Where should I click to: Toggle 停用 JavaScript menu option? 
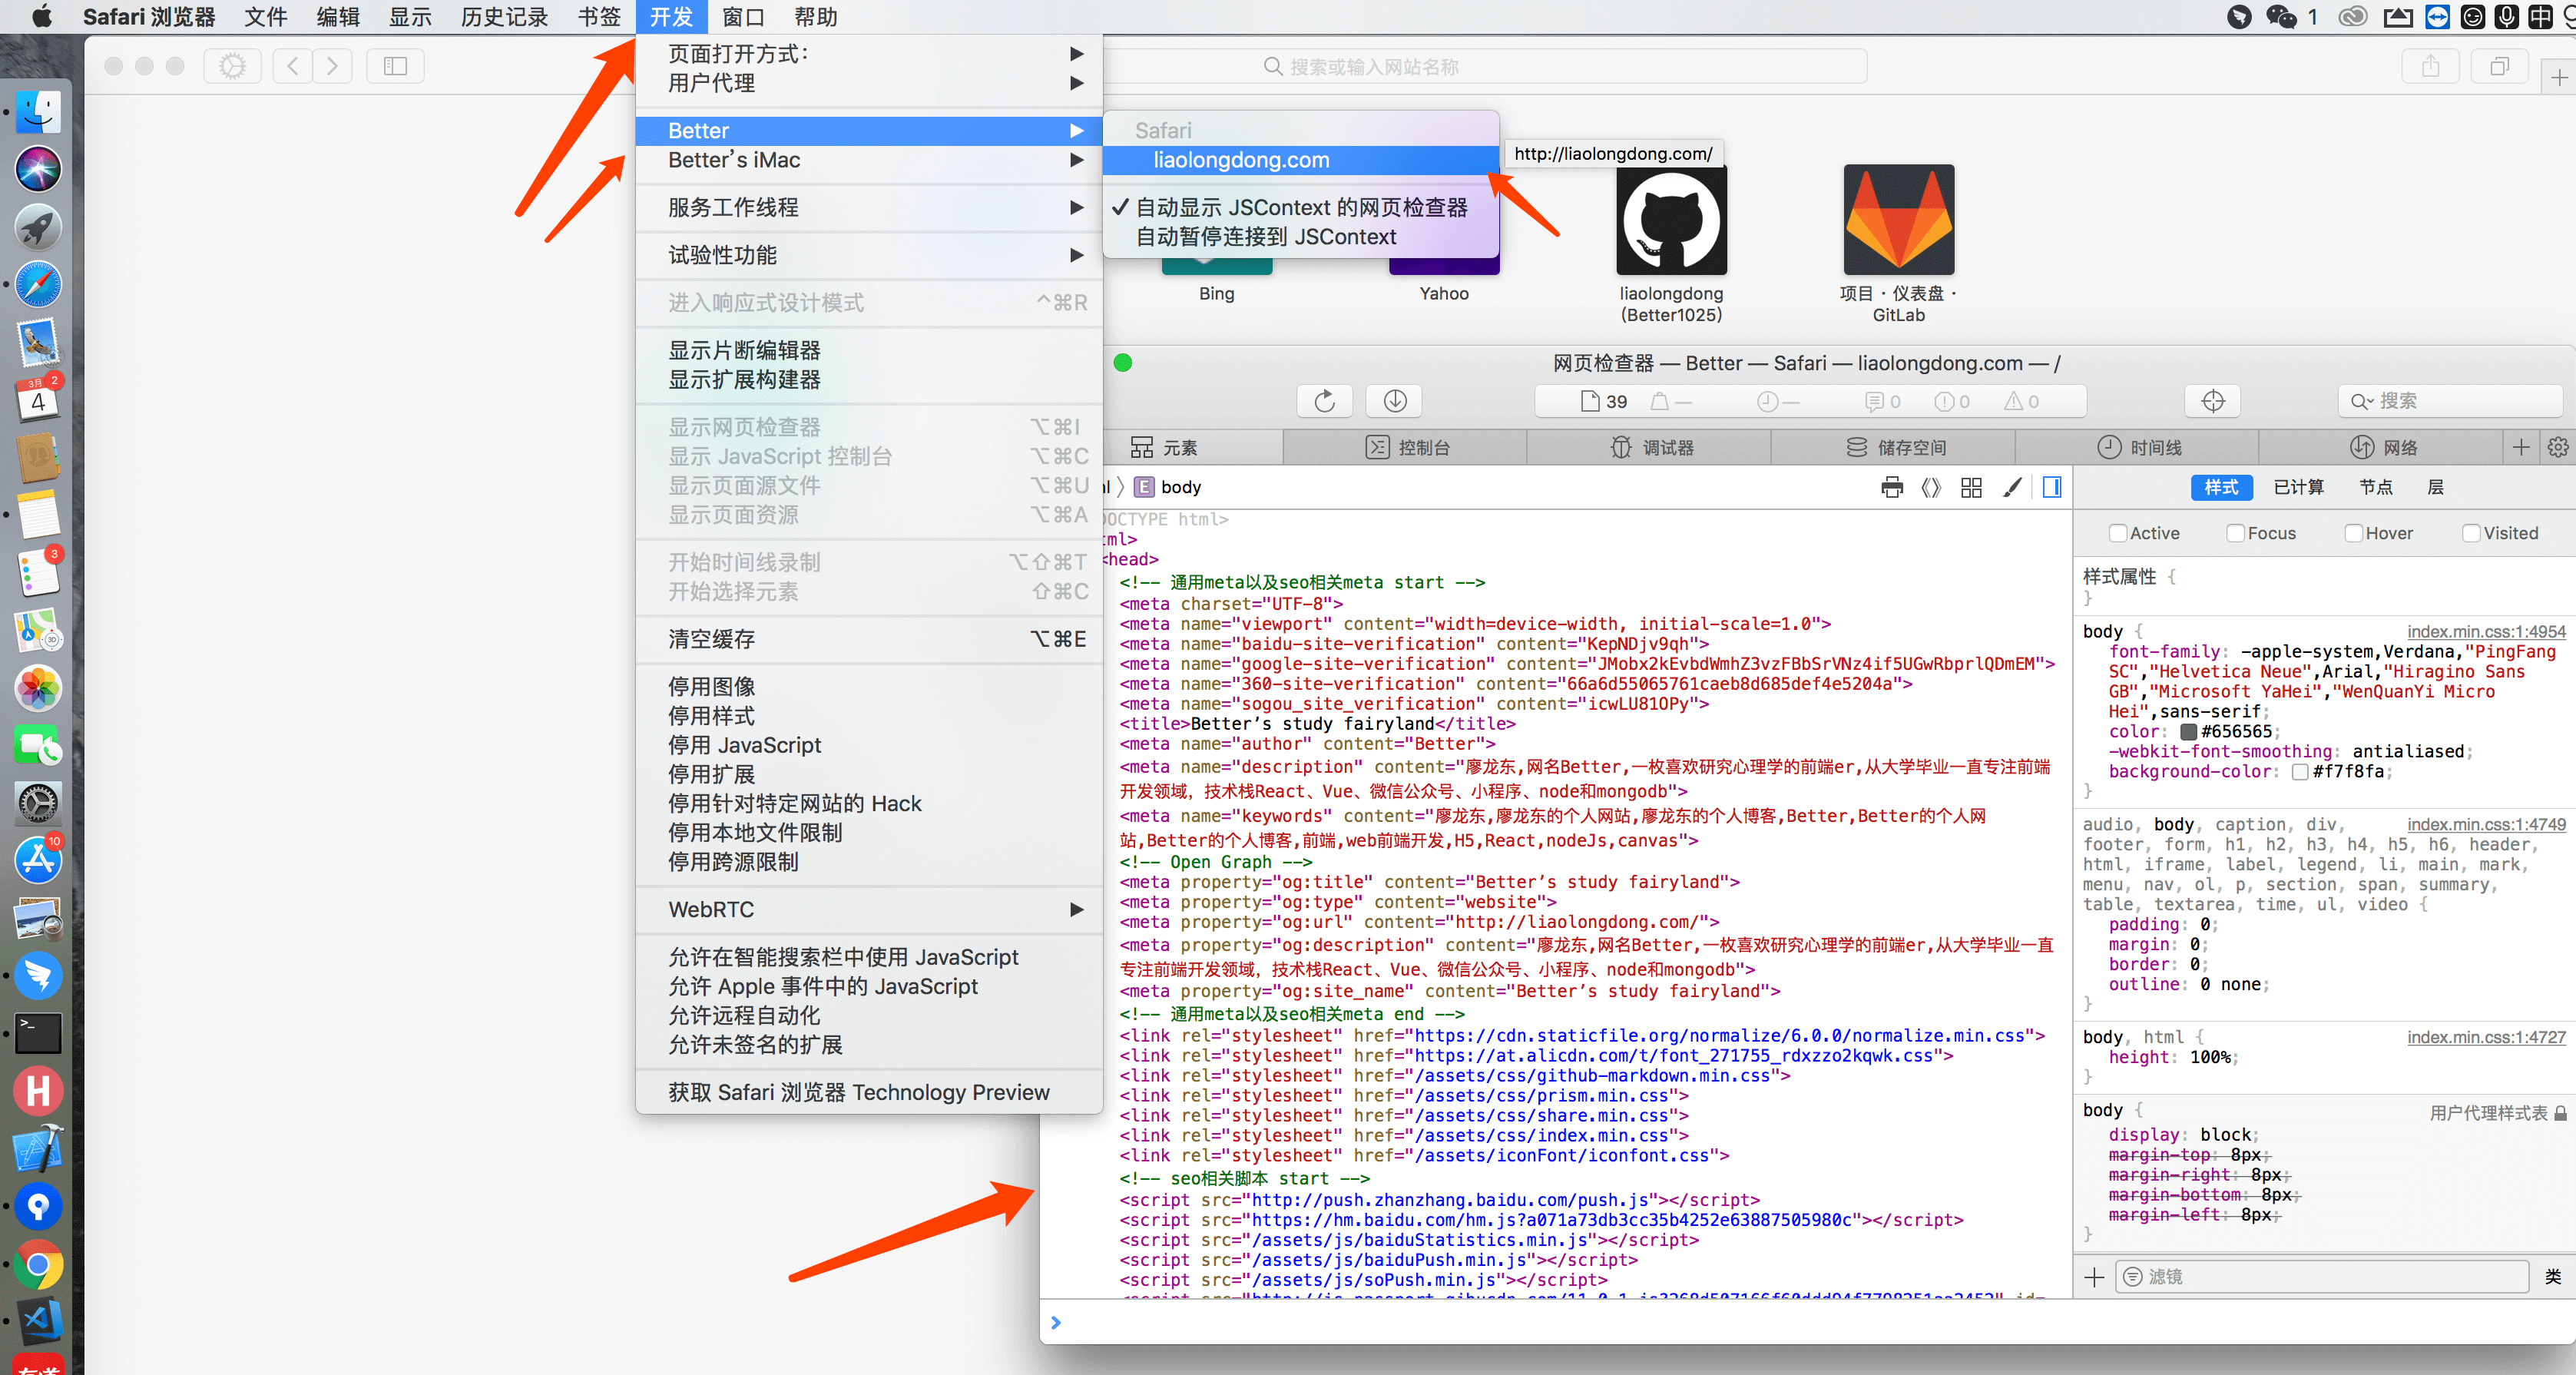click(x=869, y=745)
